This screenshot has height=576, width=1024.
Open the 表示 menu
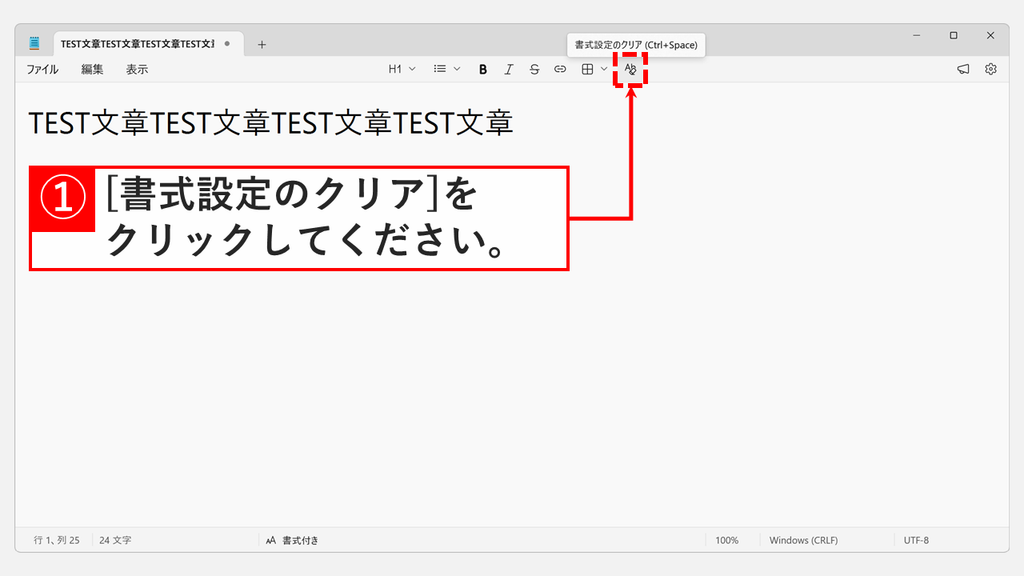pyautogui.click(x=137, y=69)
